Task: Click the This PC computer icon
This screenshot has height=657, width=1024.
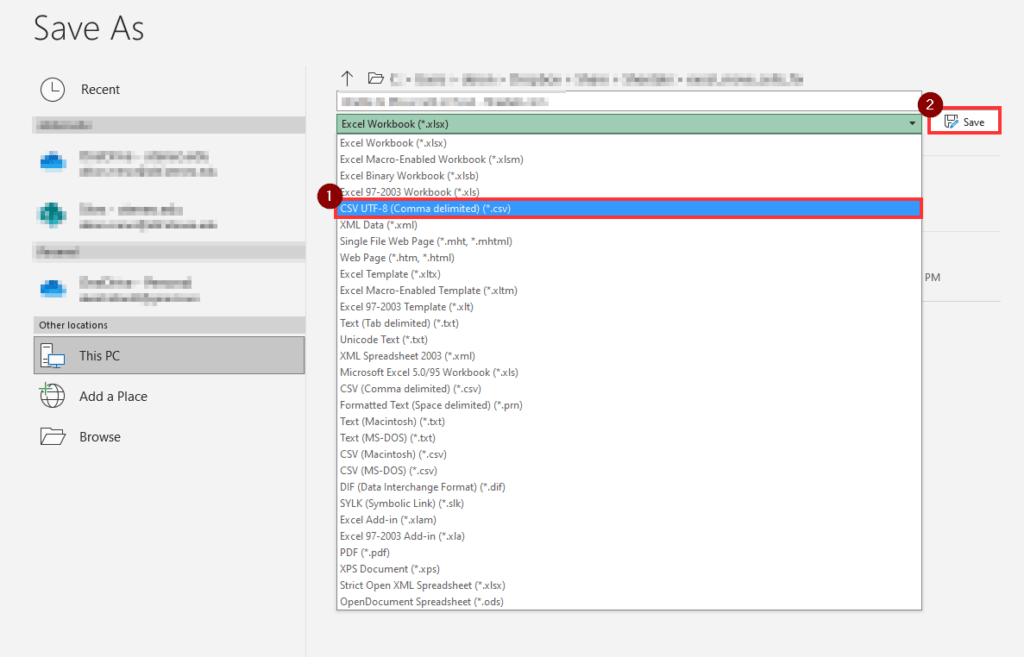Action: (55, 356)
